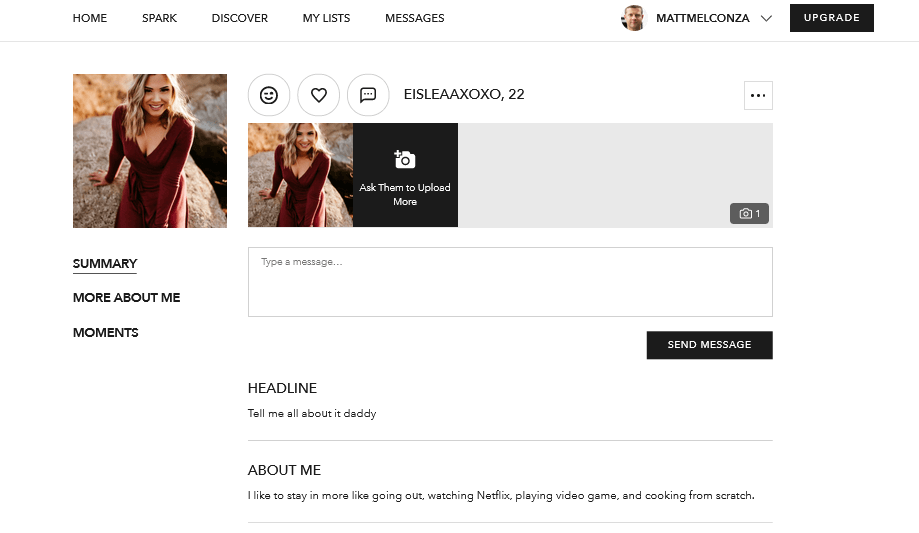
Task: Click the EISLEAAXOXO, 22 profile name
Action: click(464, 94)
